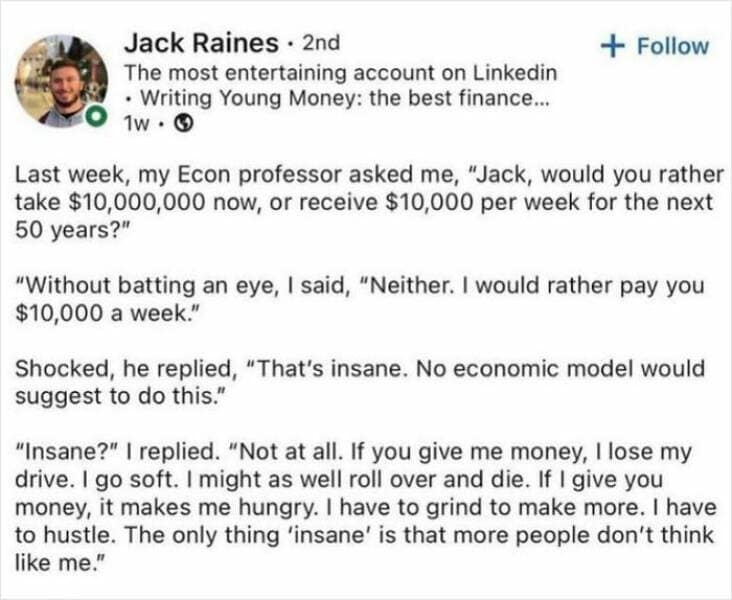This screenshot has width=732, height=600.
Task: Click the "50 years?" line of the post
Action: click(x=64, y=227)
